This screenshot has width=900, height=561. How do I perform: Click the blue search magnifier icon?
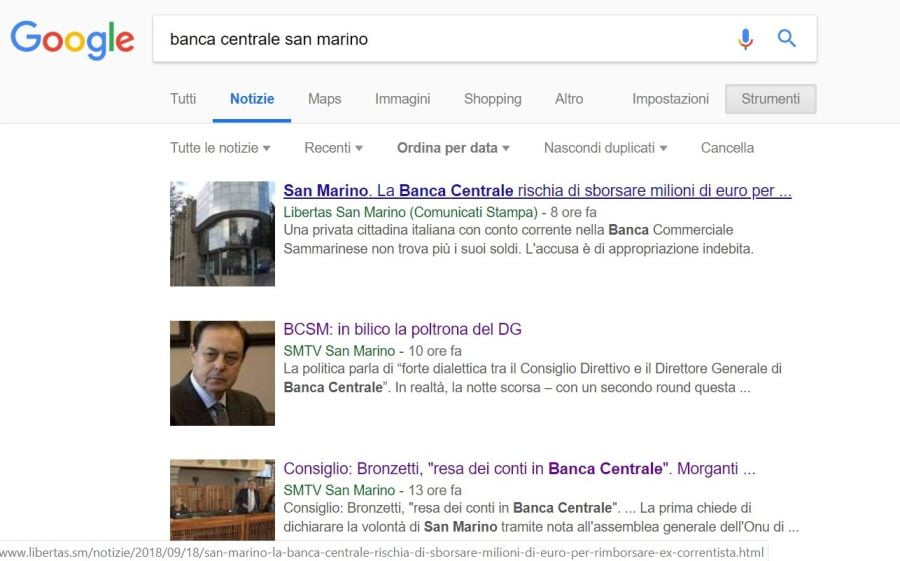coord(786,38)
